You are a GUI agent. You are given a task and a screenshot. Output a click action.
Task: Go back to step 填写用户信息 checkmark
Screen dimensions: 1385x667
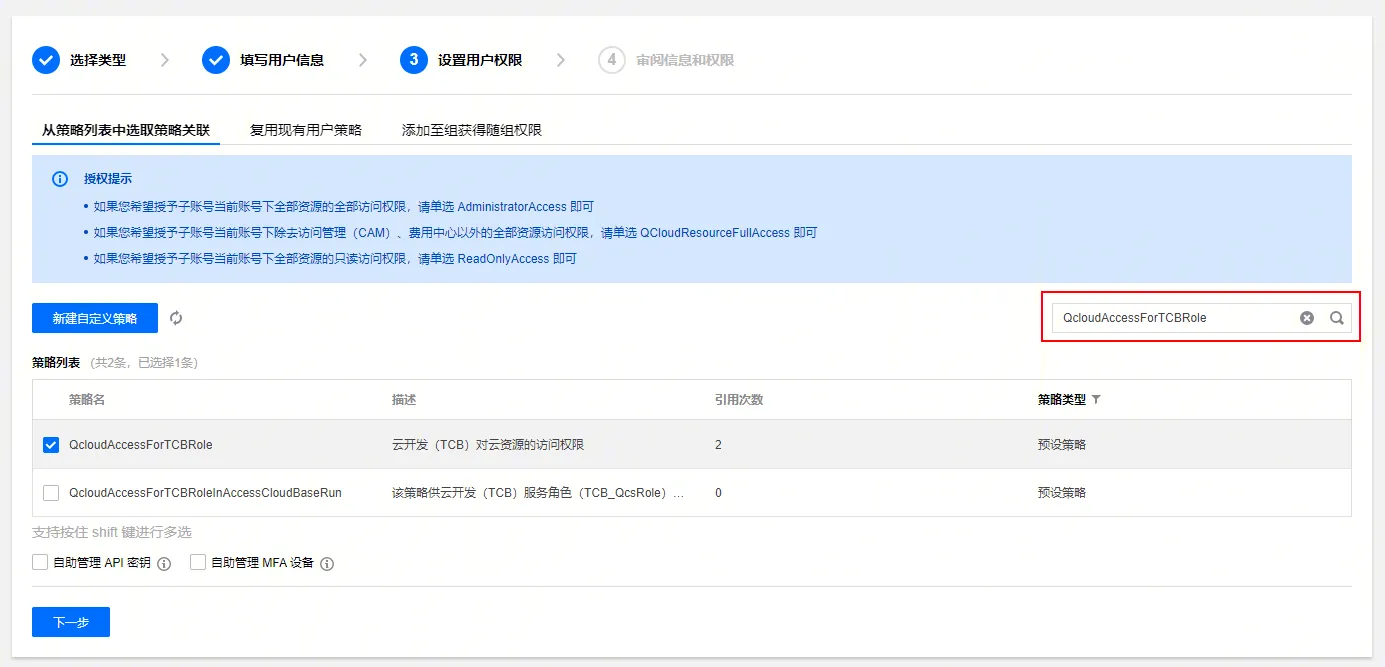pos(216,60)
